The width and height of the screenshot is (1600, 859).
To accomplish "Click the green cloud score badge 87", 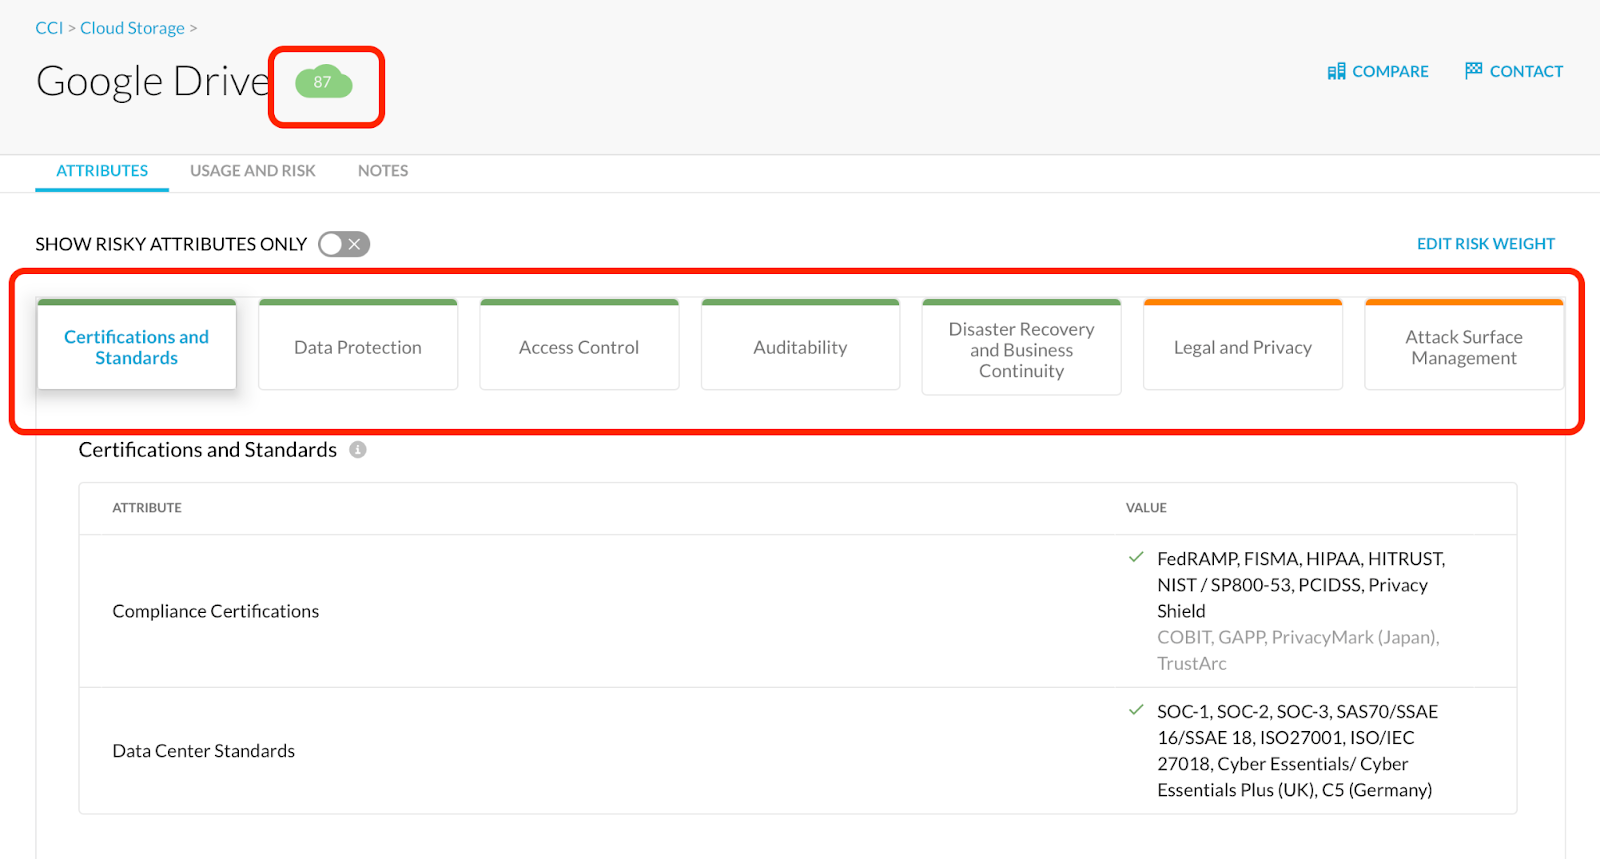I will click(323, 82).
